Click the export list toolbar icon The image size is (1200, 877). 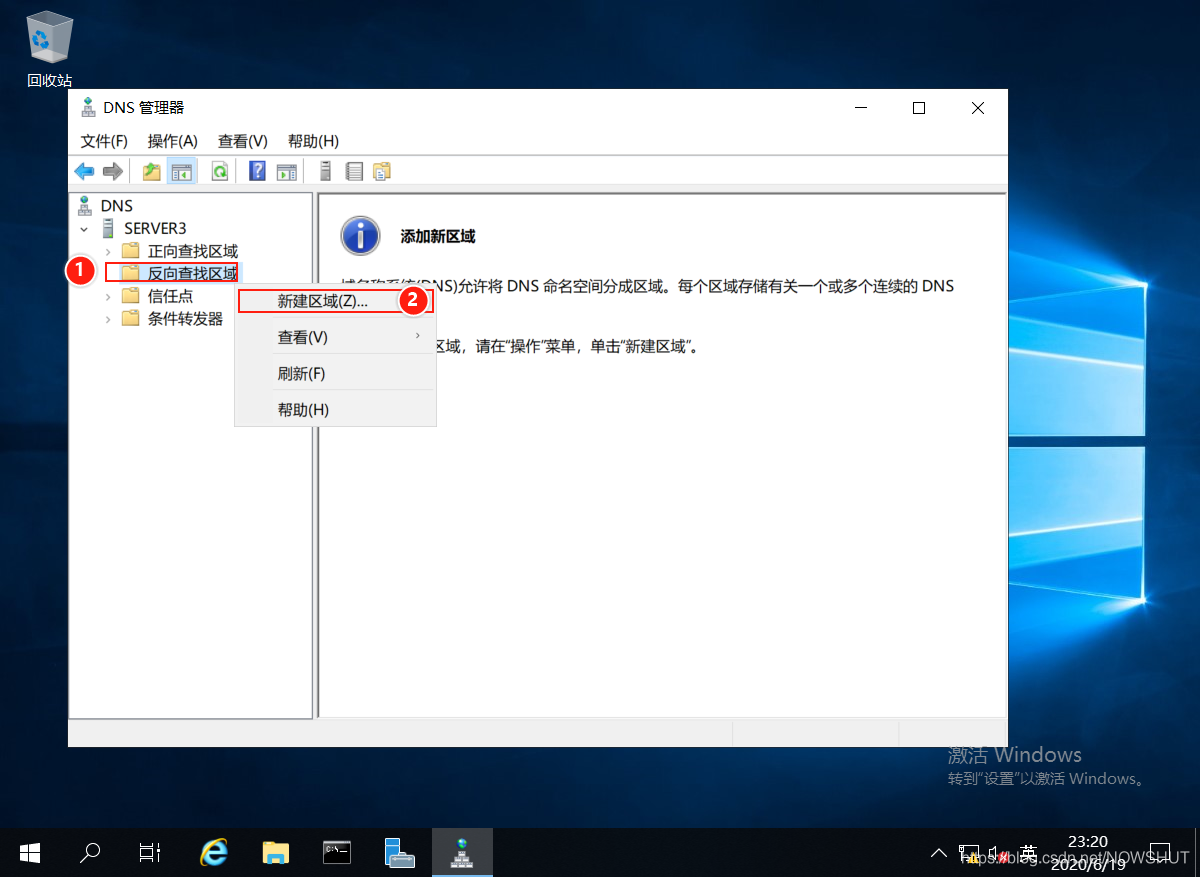click(x=355, y=170)
